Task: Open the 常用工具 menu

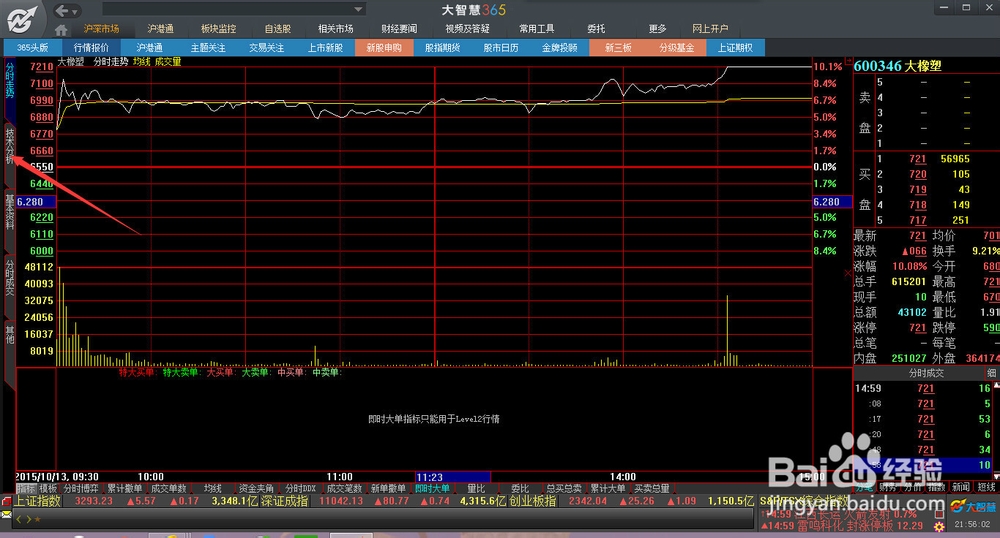Action: pyautogui.click(x=536, y=29)
